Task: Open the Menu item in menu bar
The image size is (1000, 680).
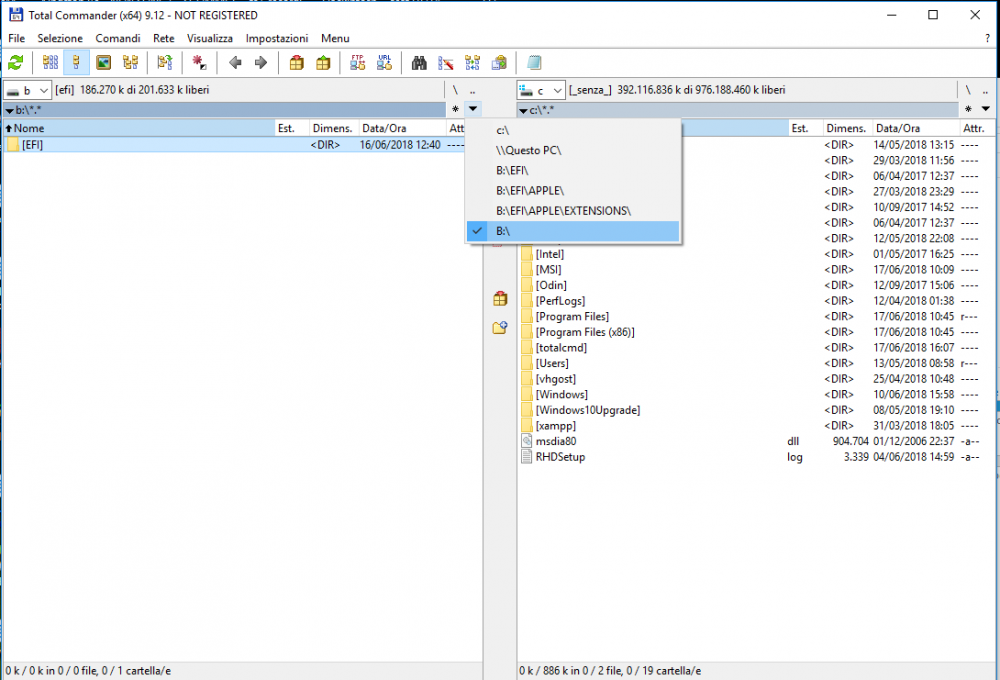Action: [335, 38]
